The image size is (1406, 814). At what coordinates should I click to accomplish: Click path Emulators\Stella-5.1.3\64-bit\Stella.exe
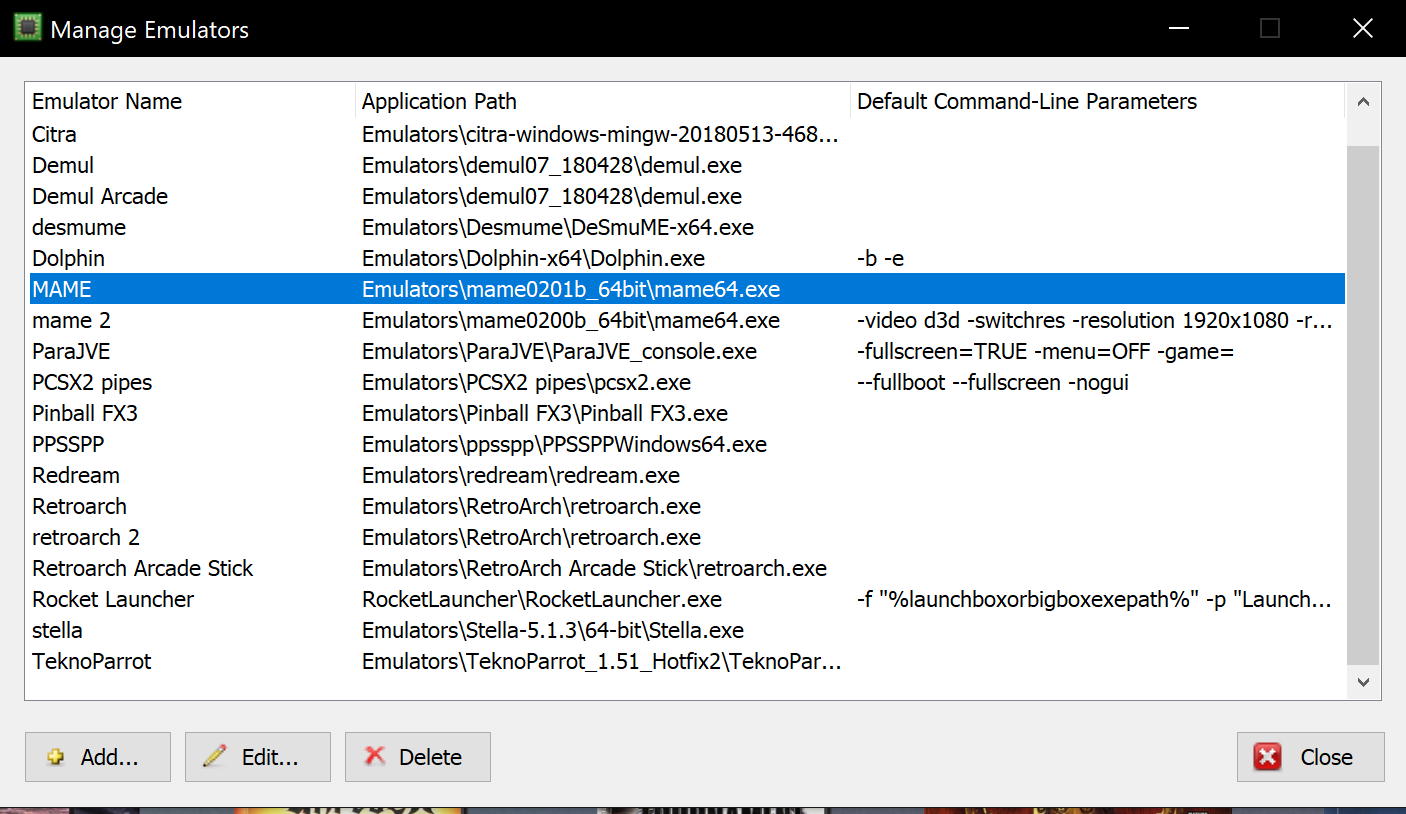(553, 630)
